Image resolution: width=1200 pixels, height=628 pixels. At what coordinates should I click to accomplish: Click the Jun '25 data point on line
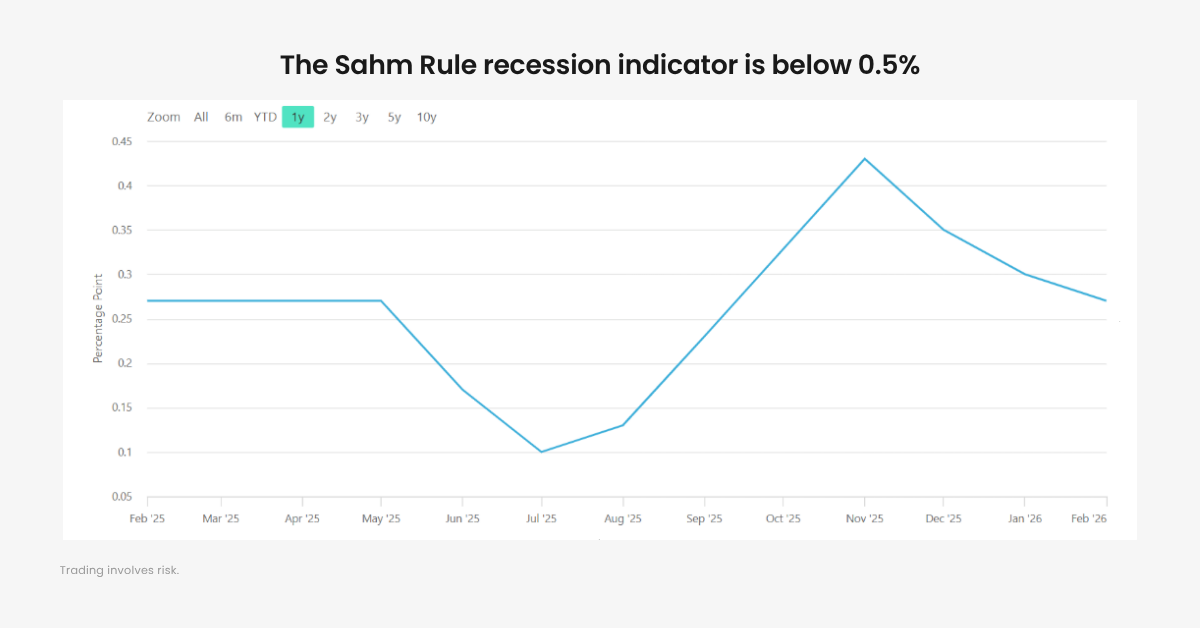(x=462, y=389)
